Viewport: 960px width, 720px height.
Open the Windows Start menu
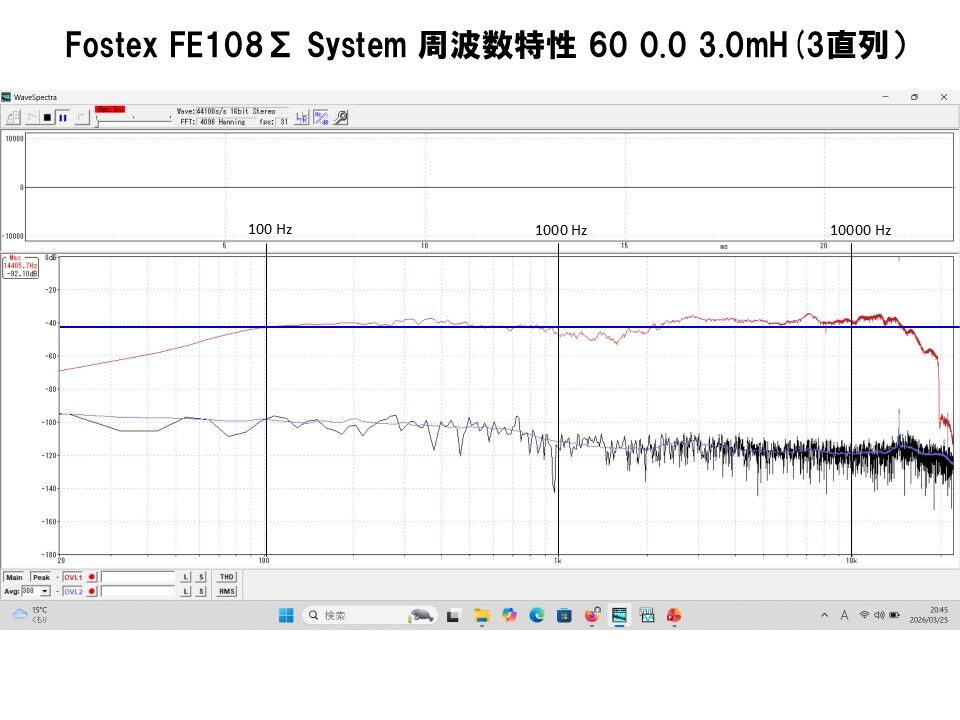click(x=286, y=615)
